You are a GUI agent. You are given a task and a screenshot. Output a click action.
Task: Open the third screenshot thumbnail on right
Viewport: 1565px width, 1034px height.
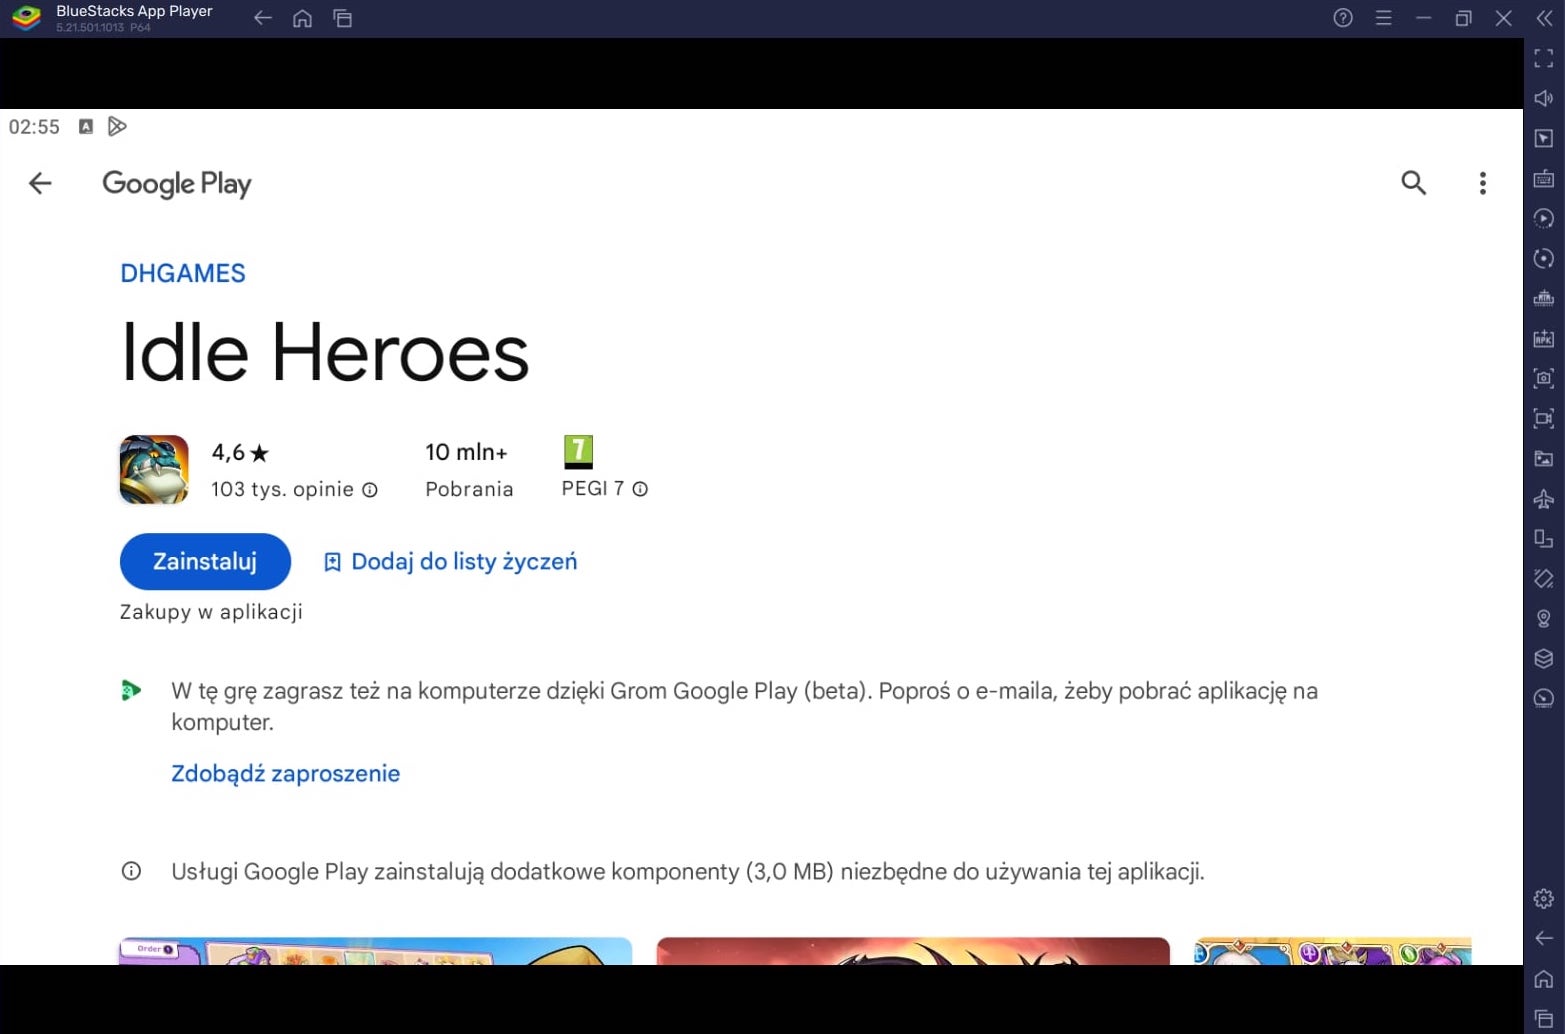pyautogui.click(x=1333, y=951)
